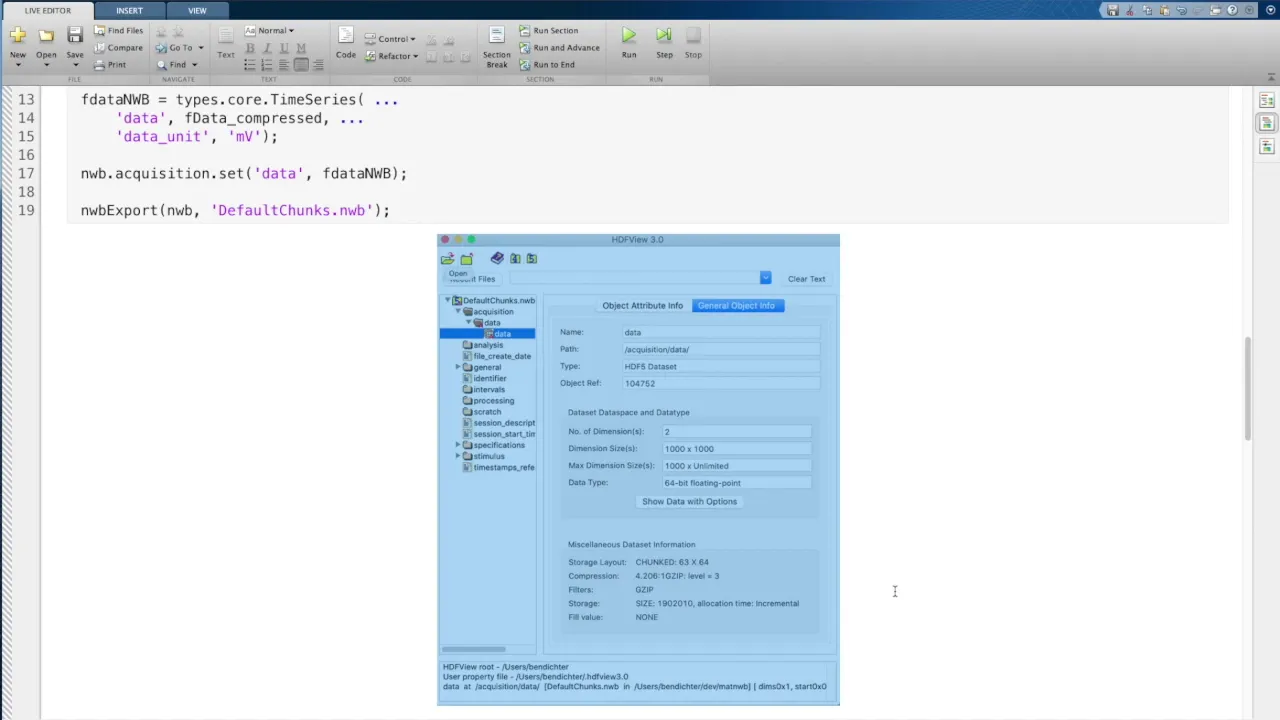This screenshot has width=1280, height=720.
Task: Toggle Italic formatting
Action: [x=267, y=48]
